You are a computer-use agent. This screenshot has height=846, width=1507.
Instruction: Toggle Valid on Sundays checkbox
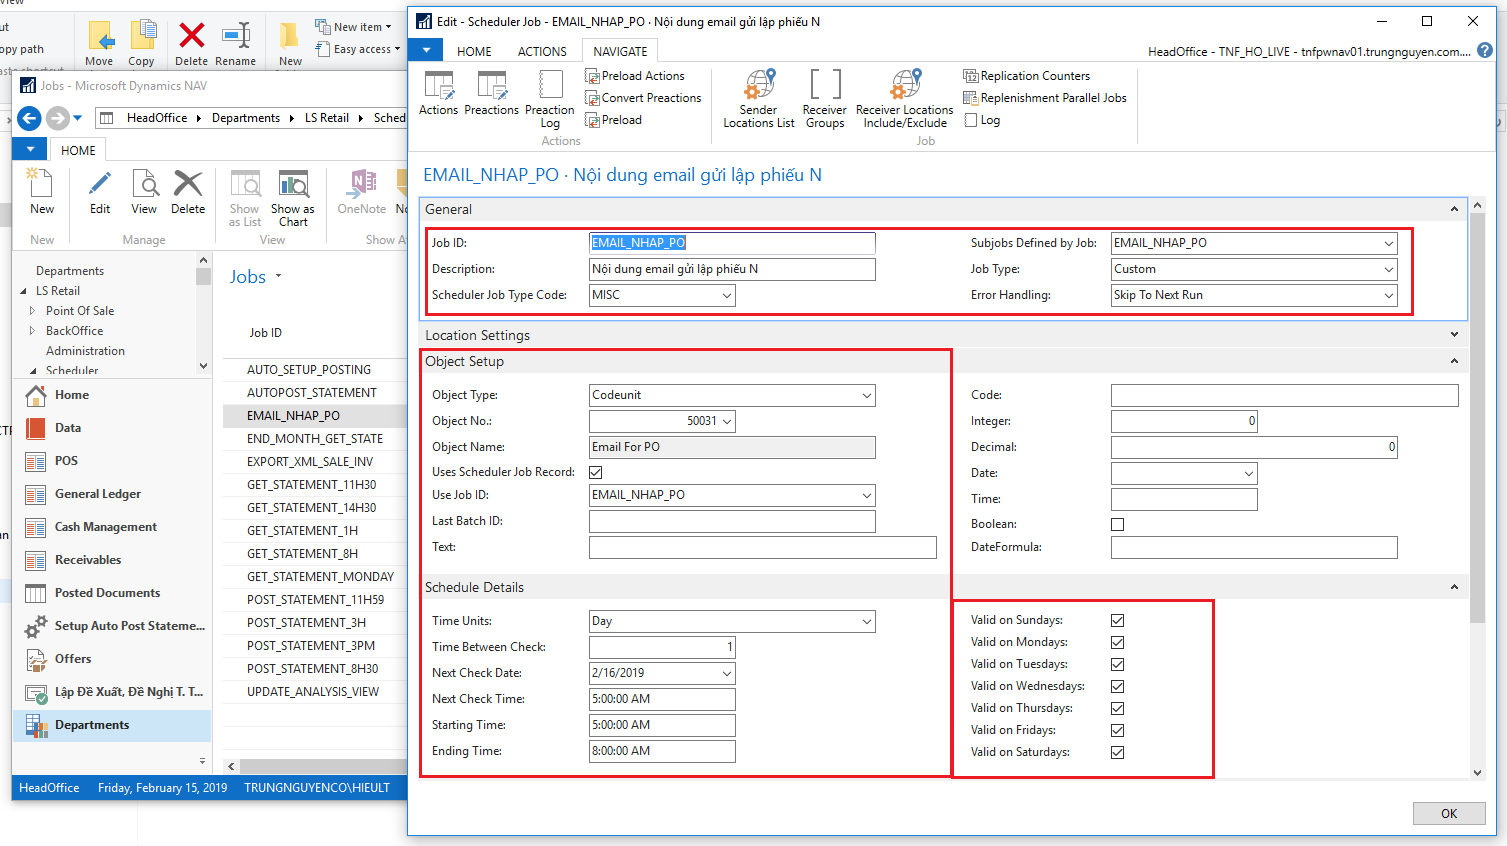tap(1117, 620)
